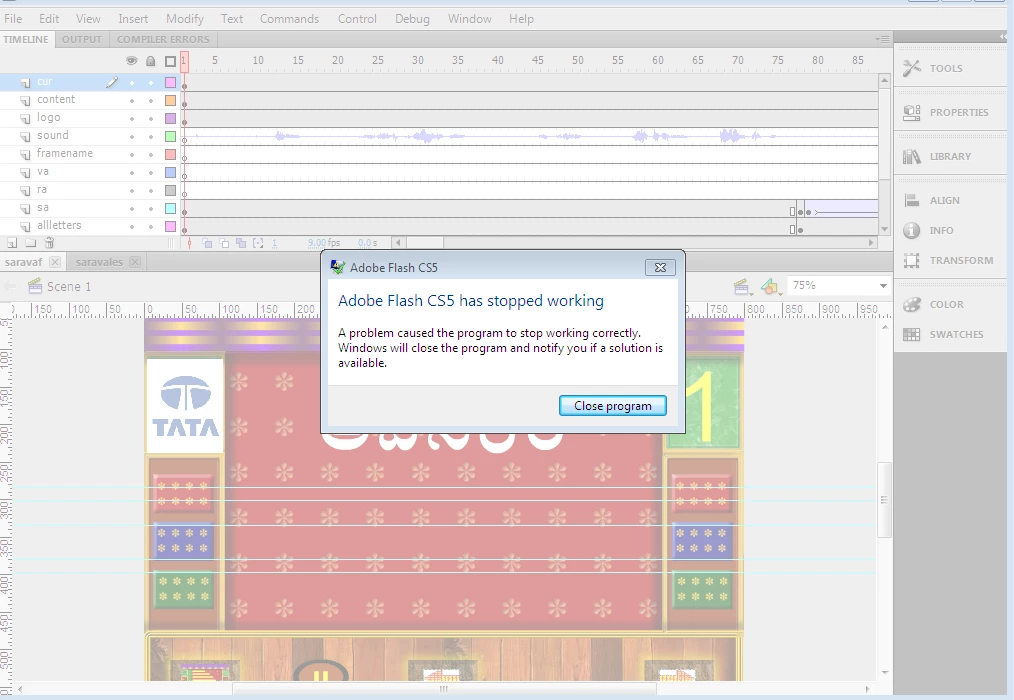Viewport: 1014px width, 700px height.
Task: Click the timeline vertical scrollbar down arrow
Action: (884, 229)
